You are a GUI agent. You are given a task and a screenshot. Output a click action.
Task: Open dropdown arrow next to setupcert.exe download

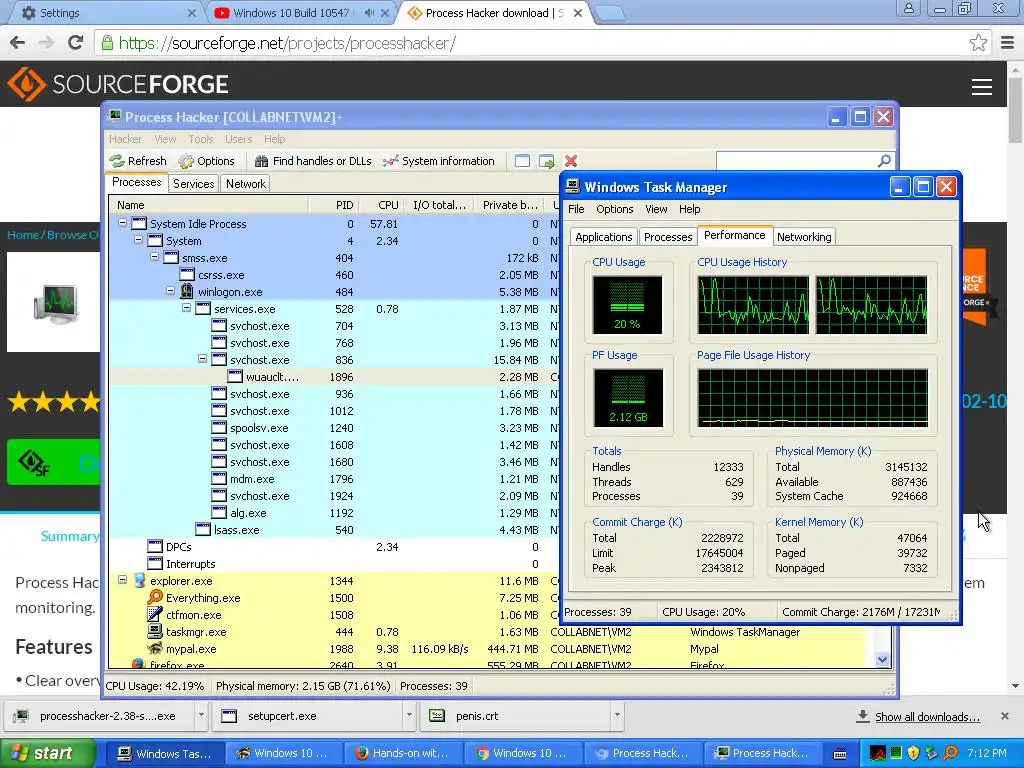click(x=409, y=715)
